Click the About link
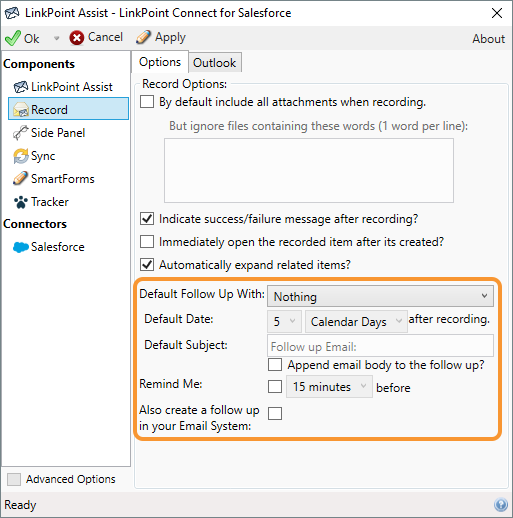513x518 pixels. (x=488, y=39)
